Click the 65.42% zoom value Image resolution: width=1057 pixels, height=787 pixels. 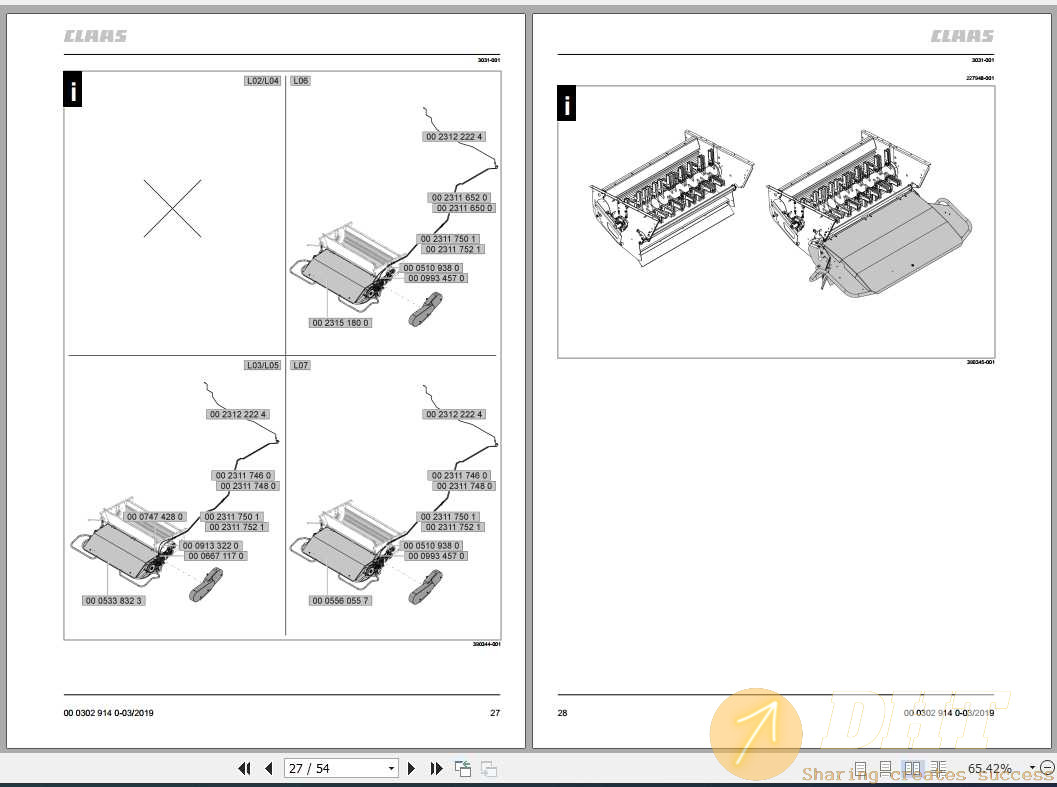click(989, 768)
